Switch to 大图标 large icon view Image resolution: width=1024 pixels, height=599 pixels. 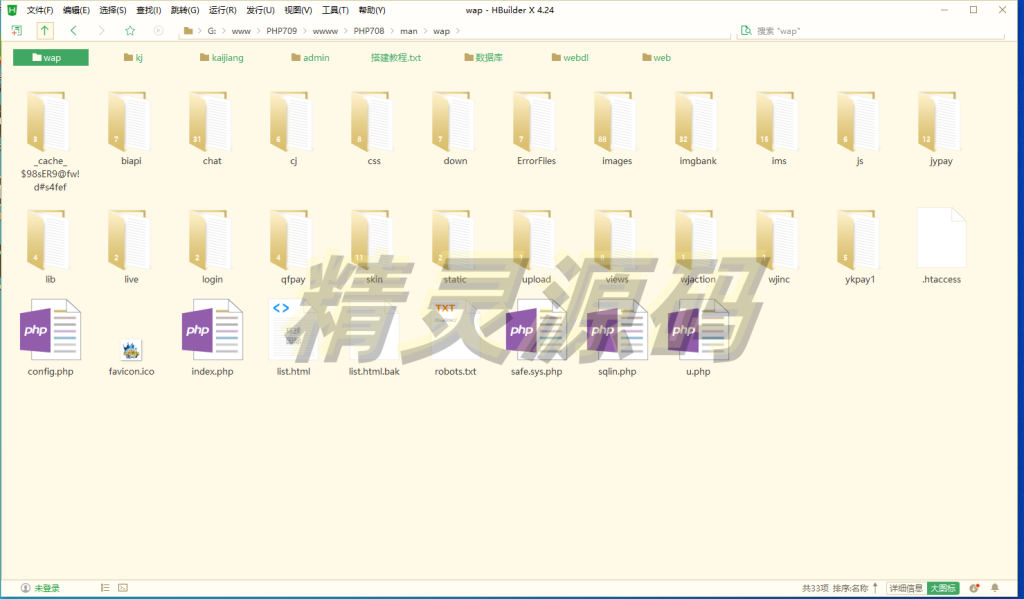pos(942,589)
